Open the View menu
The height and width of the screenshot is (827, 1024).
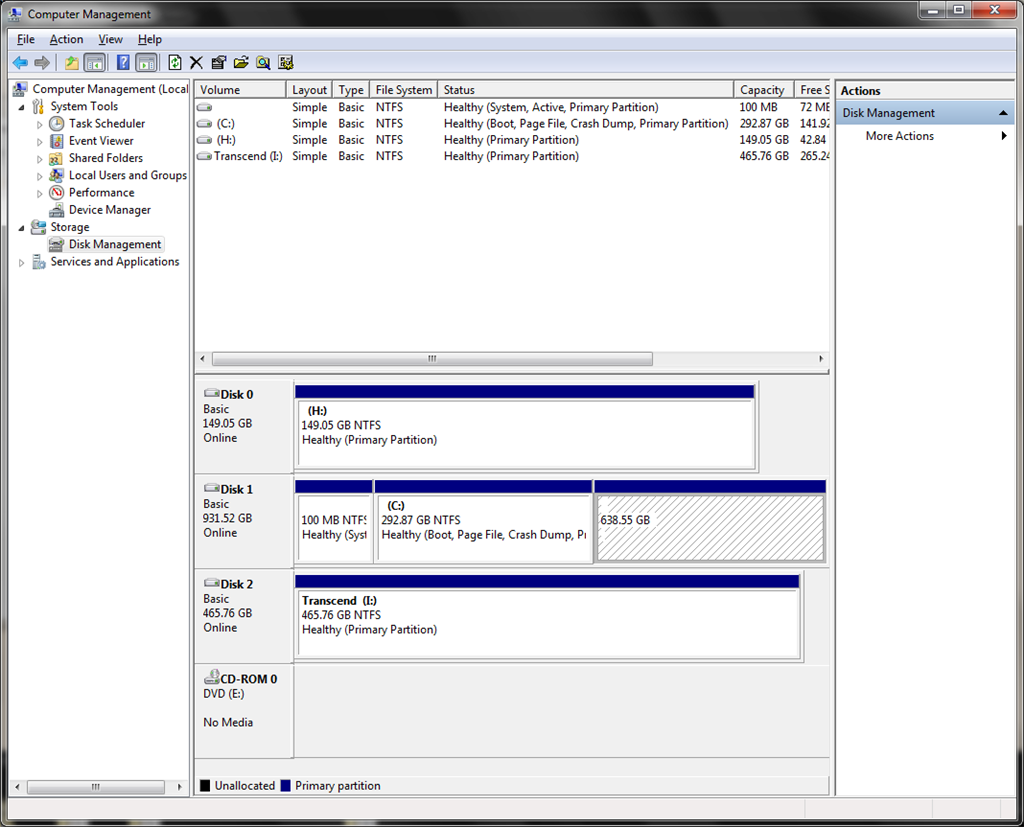coord(110,39)
